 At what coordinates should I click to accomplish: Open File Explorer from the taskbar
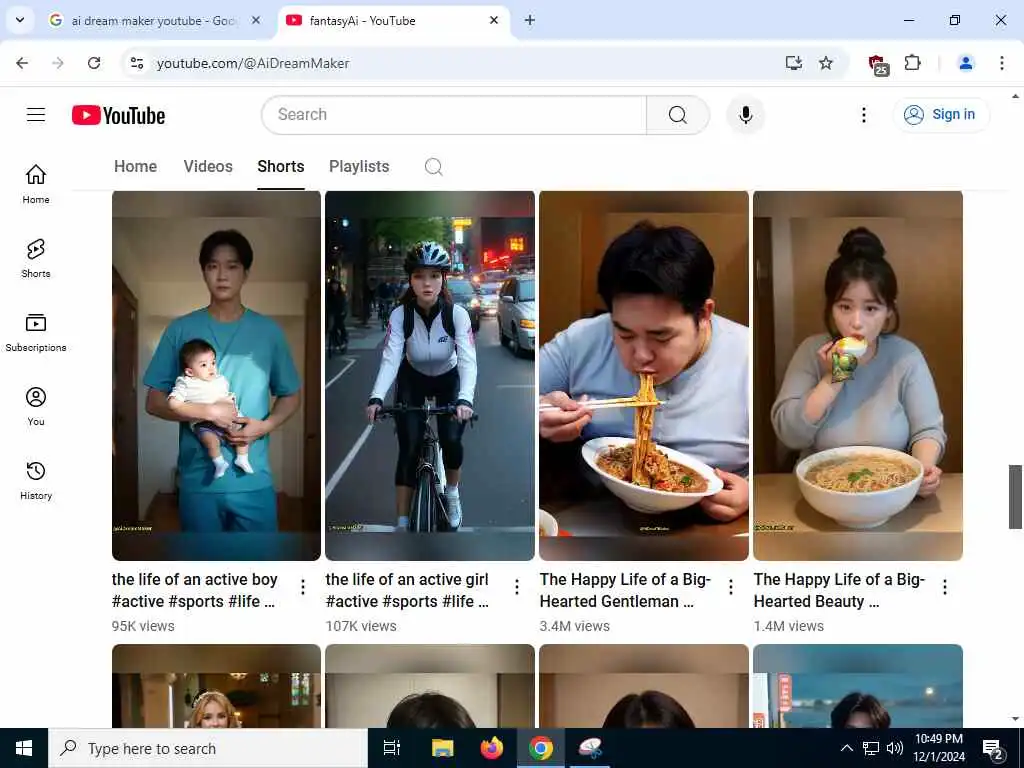coord(442,748)
